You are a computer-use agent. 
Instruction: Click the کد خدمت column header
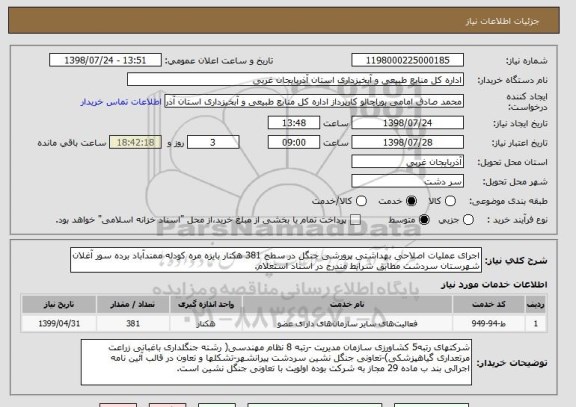tap(489, 304)
